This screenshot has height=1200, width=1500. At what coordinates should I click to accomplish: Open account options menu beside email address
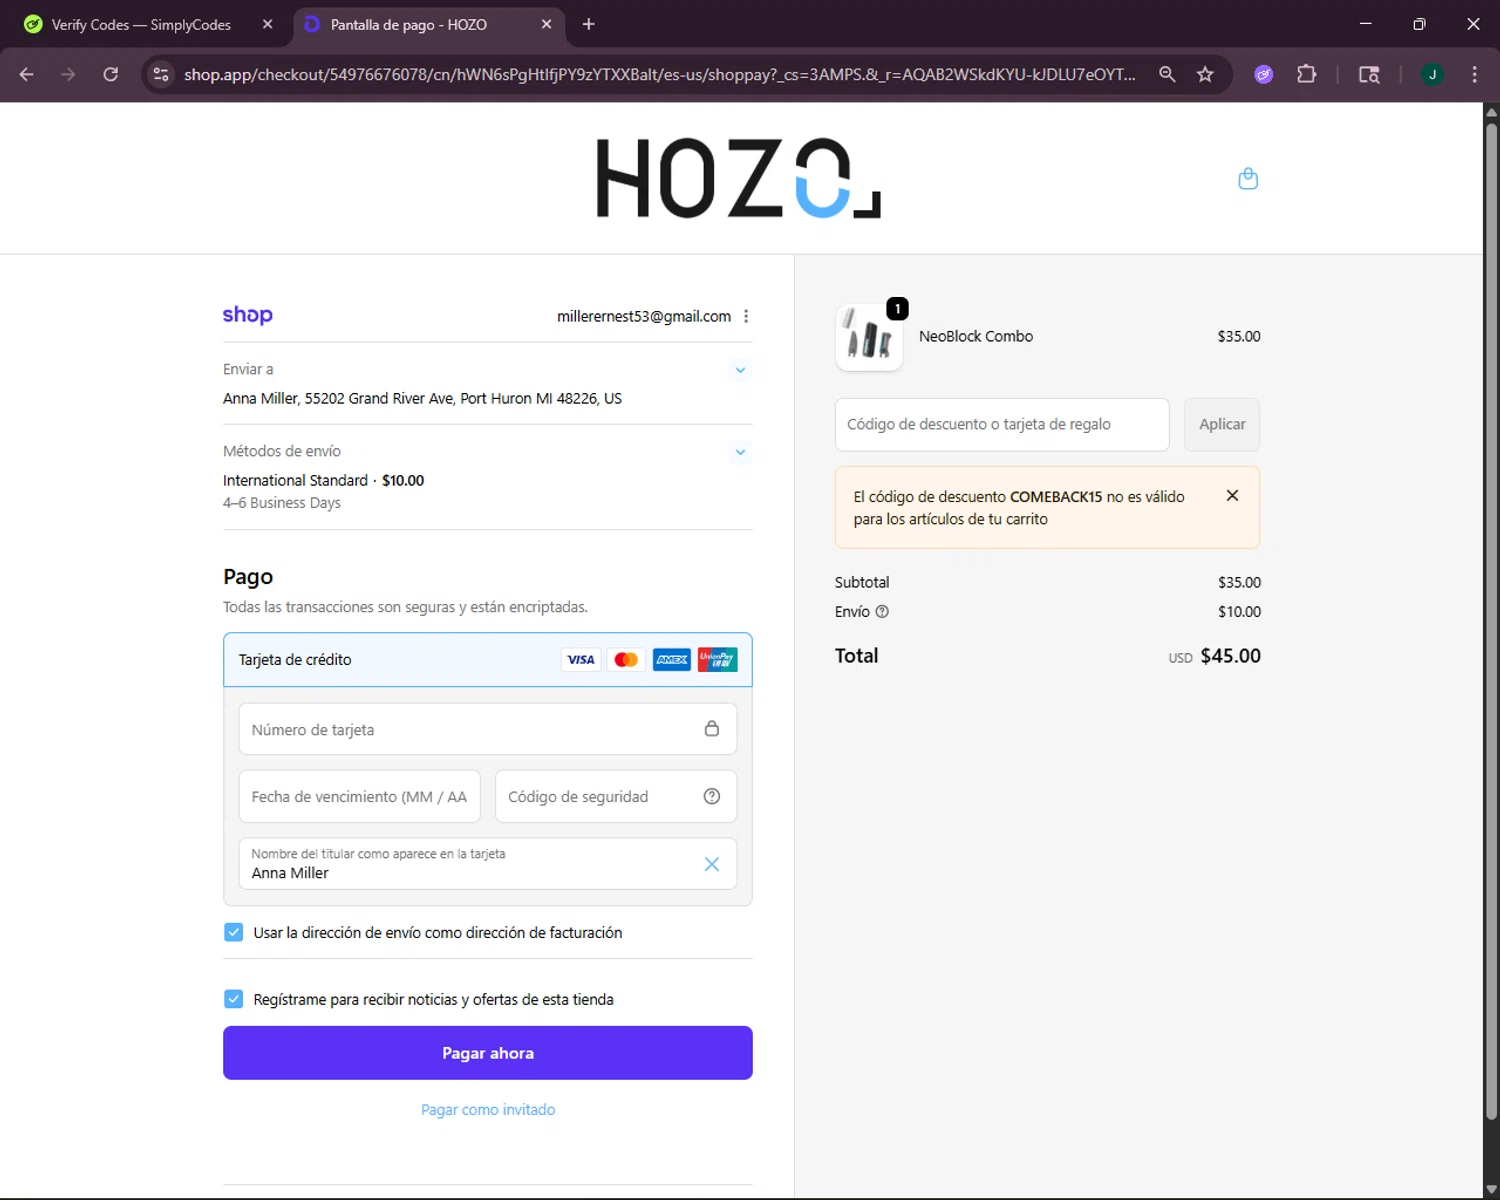coord(746,316)
